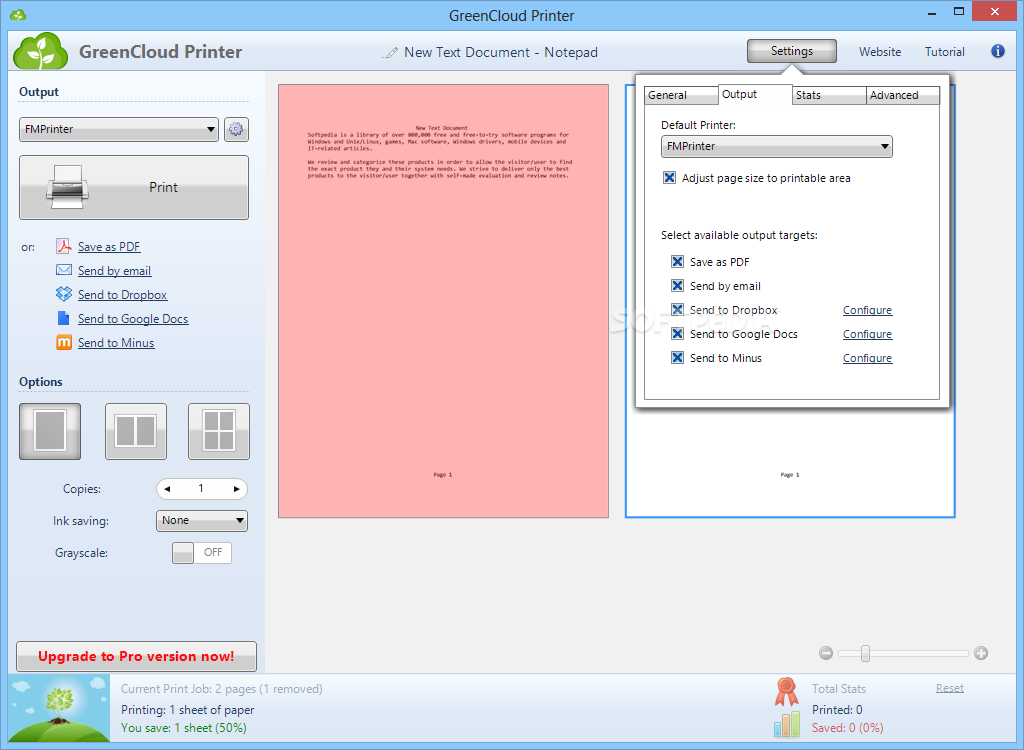Click the Settings button
The image size is (1024, 750).
(x=792, y=51)
